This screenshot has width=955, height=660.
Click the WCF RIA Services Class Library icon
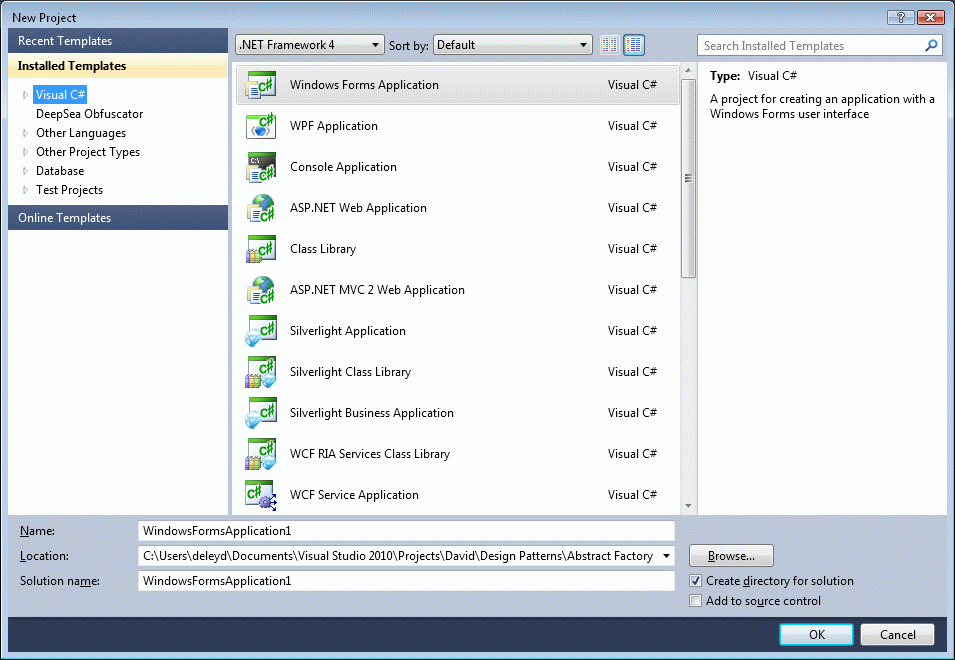[x=261, y=453]
